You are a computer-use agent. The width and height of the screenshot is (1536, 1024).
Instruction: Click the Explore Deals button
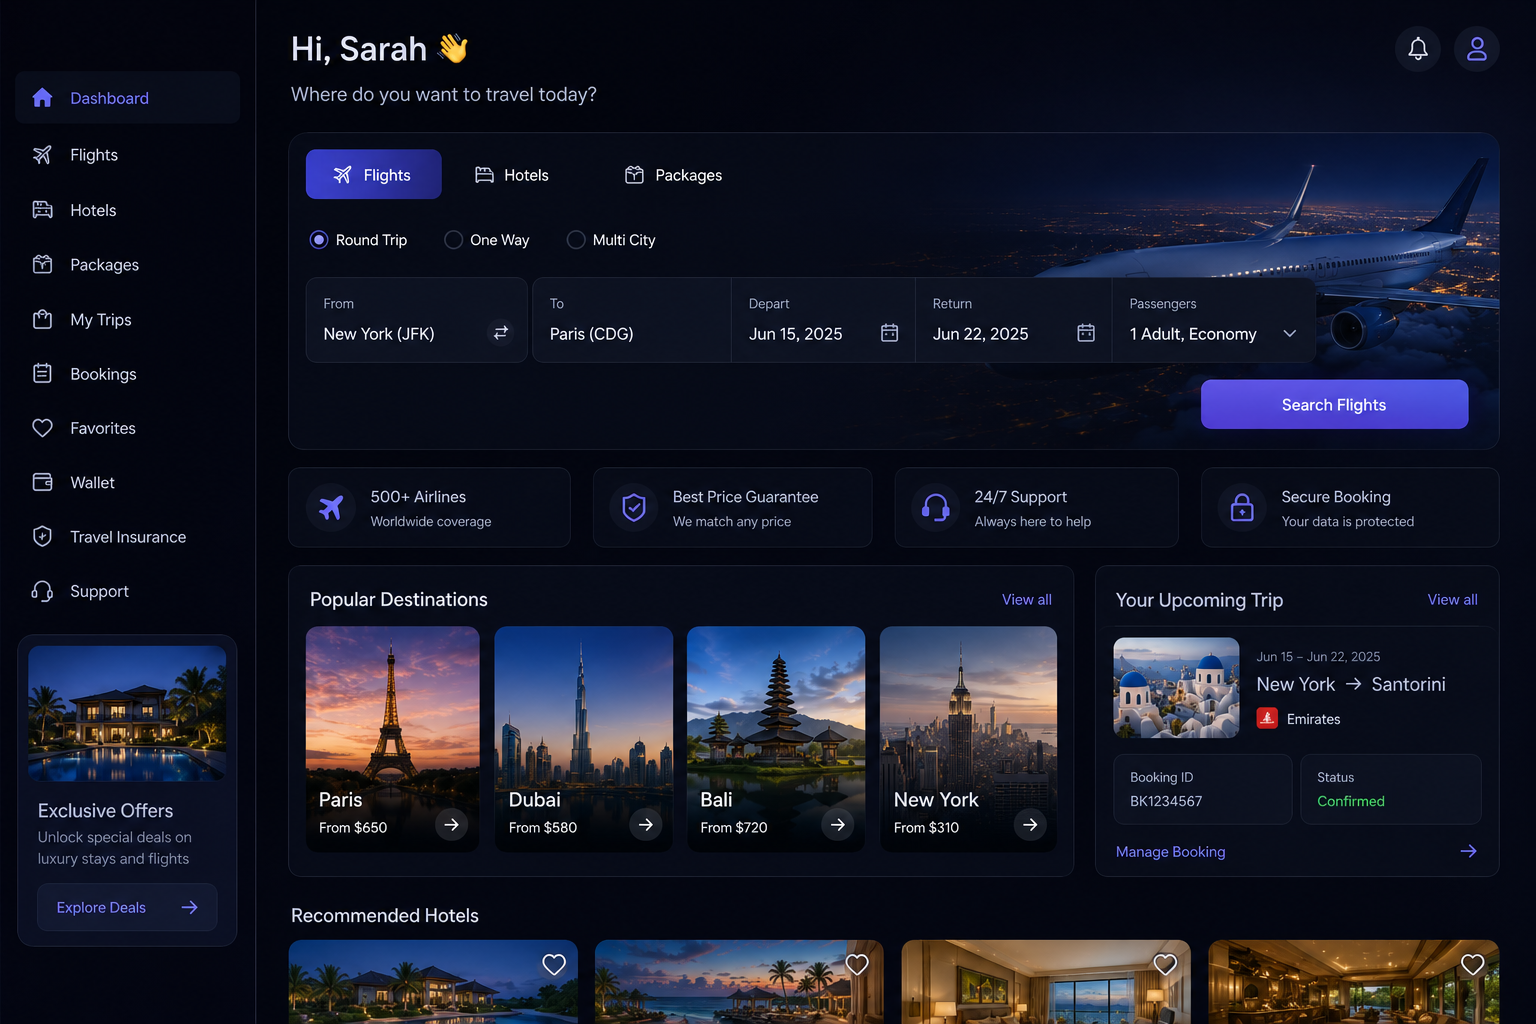127,907
